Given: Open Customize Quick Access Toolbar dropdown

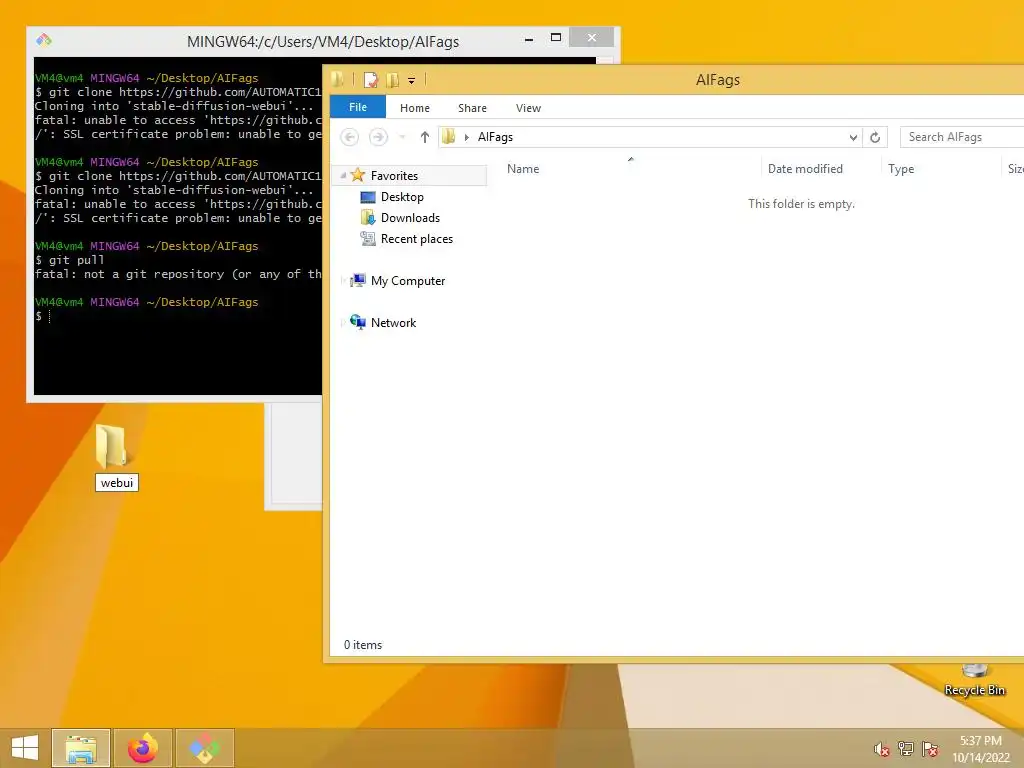Looking at the screenshot, I should (x=411, y=81).
